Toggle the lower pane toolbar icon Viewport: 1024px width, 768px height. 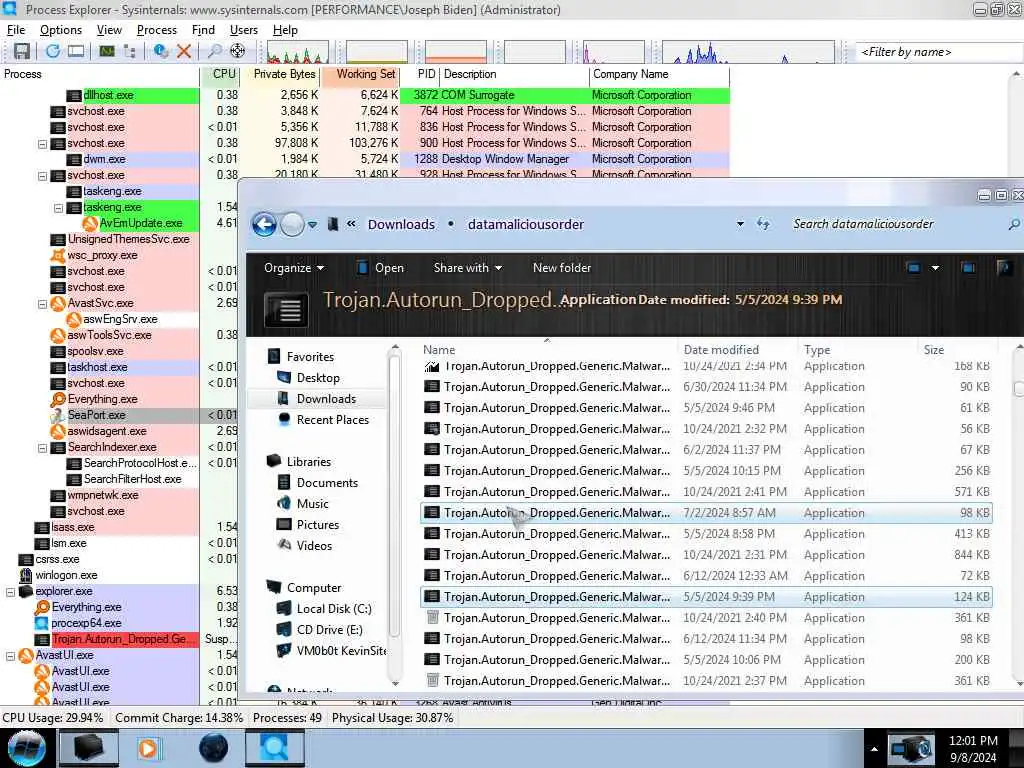76,51
